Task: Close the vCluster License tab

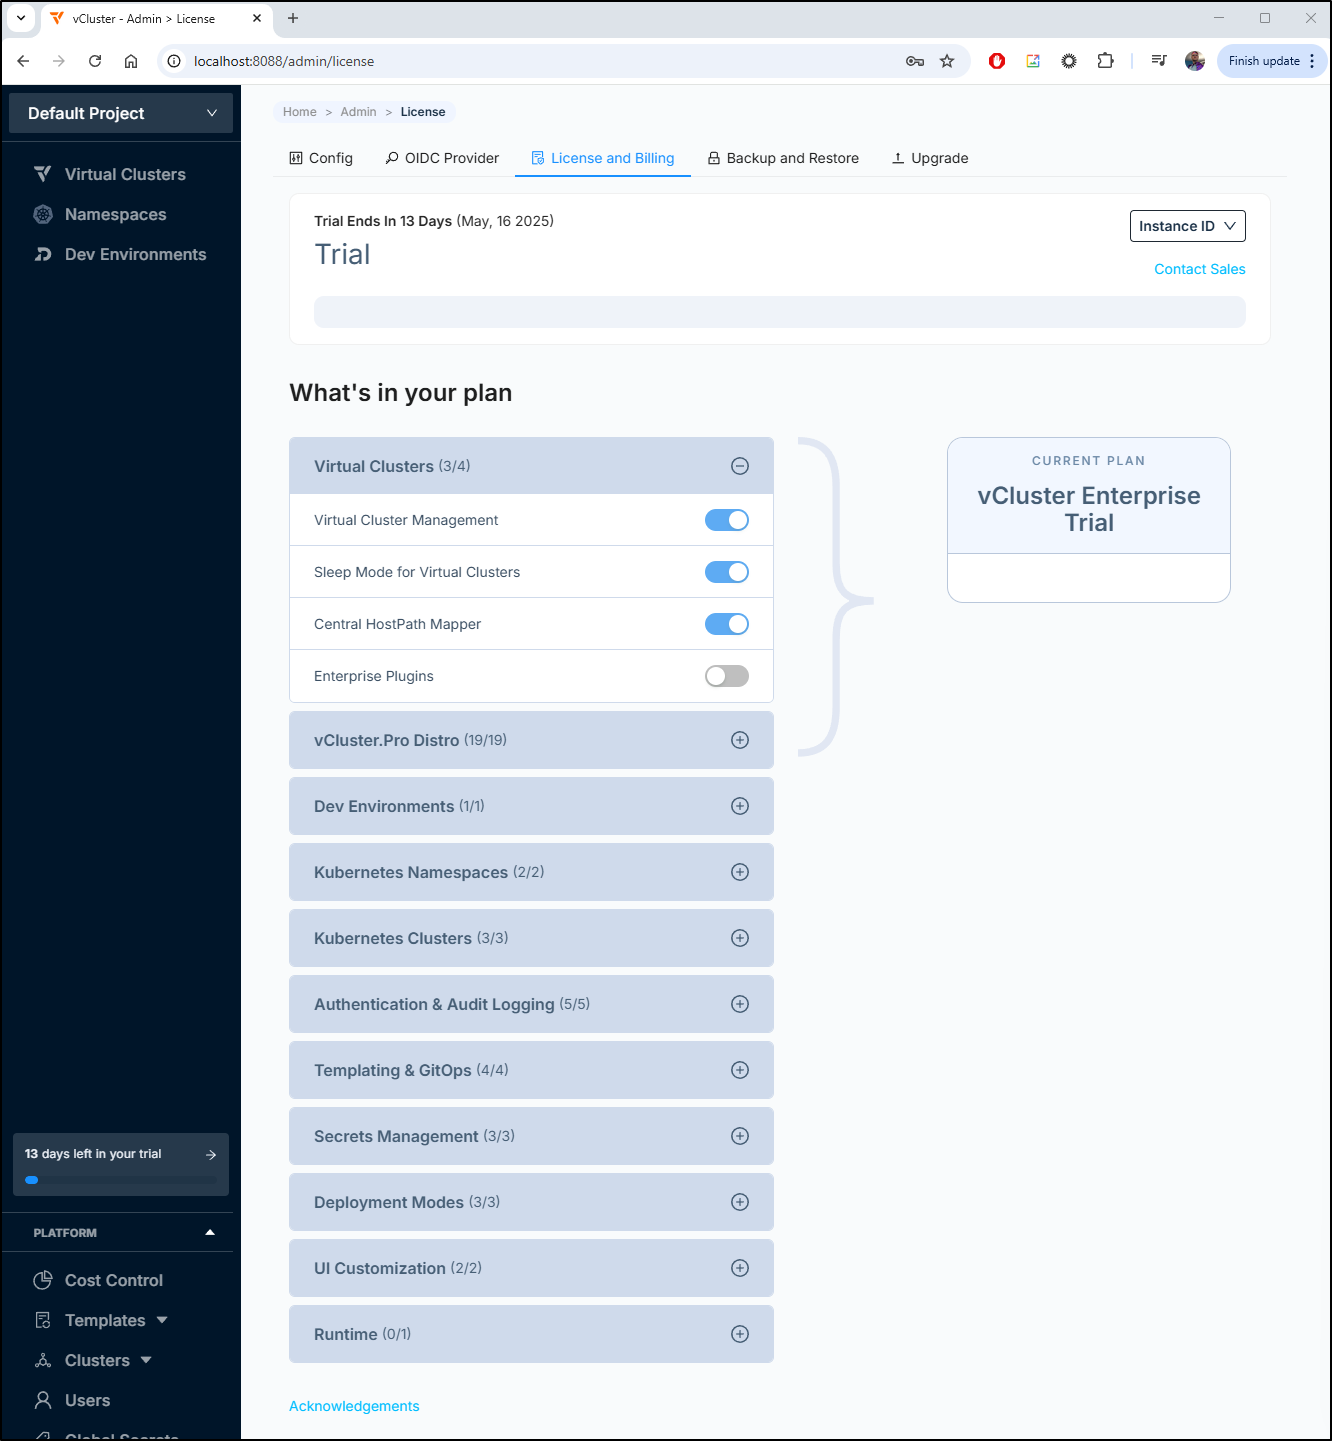Action: (257, 18)
